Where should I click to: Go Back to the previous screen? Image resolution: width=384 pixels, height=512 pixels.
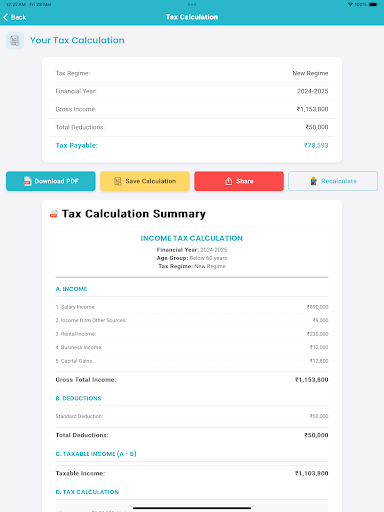point(15,17)
